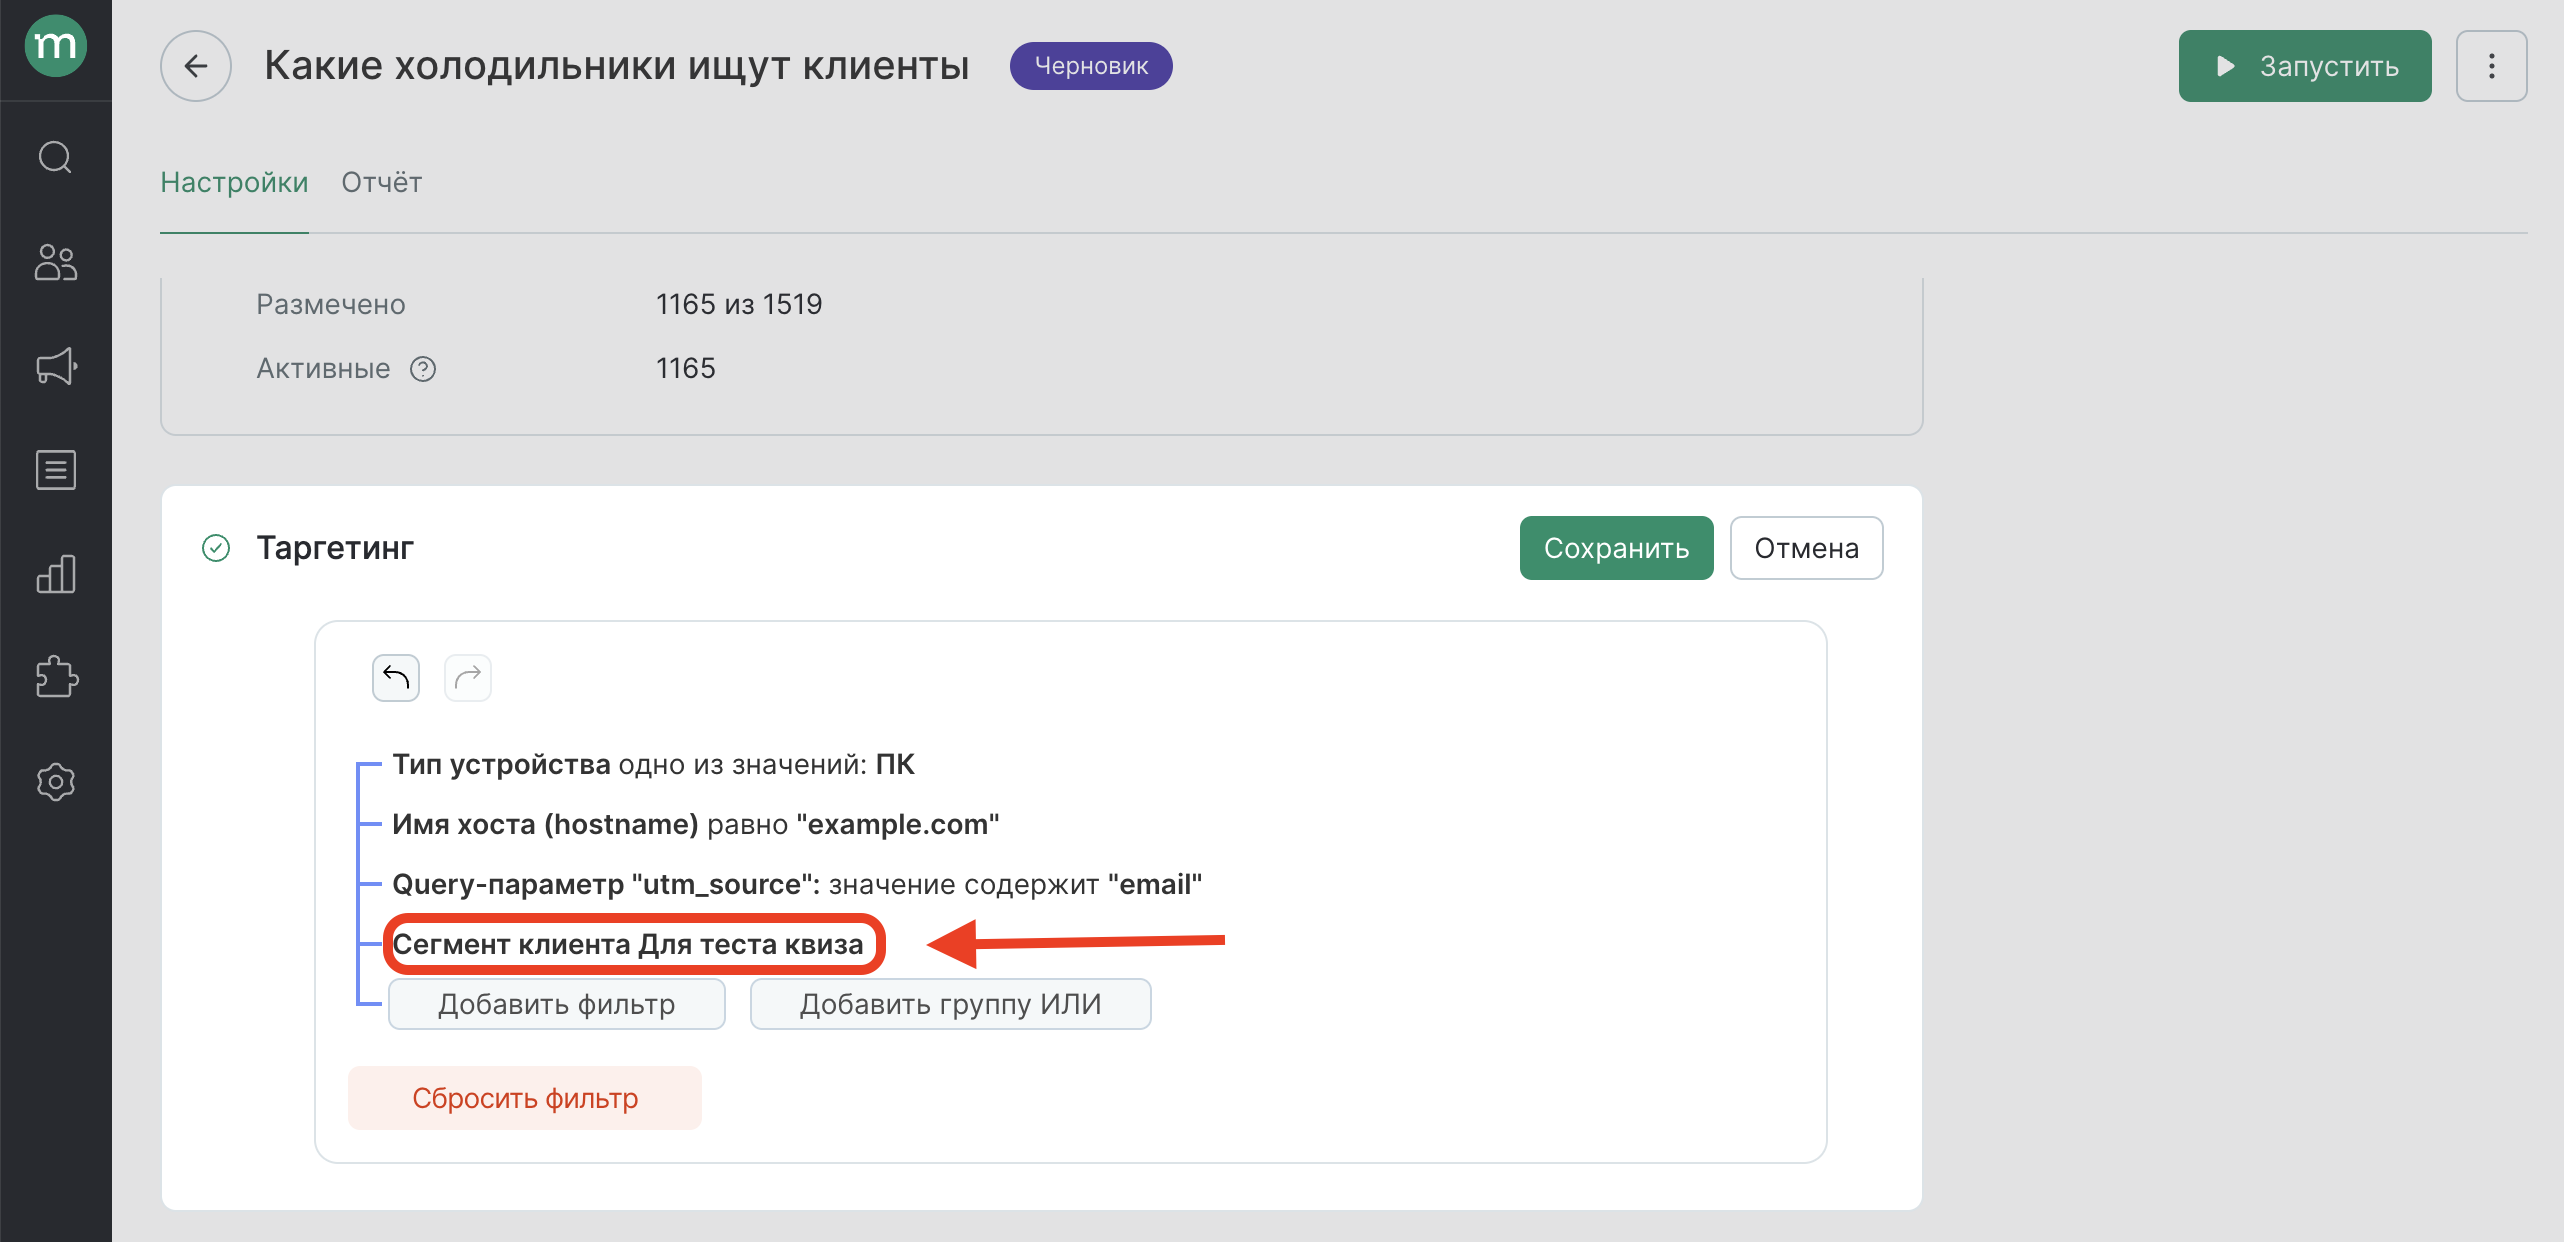Click the Mindbox logo in sidebar
The width and height of the screenshot is (2564, 1242).
tap(56, 46)
